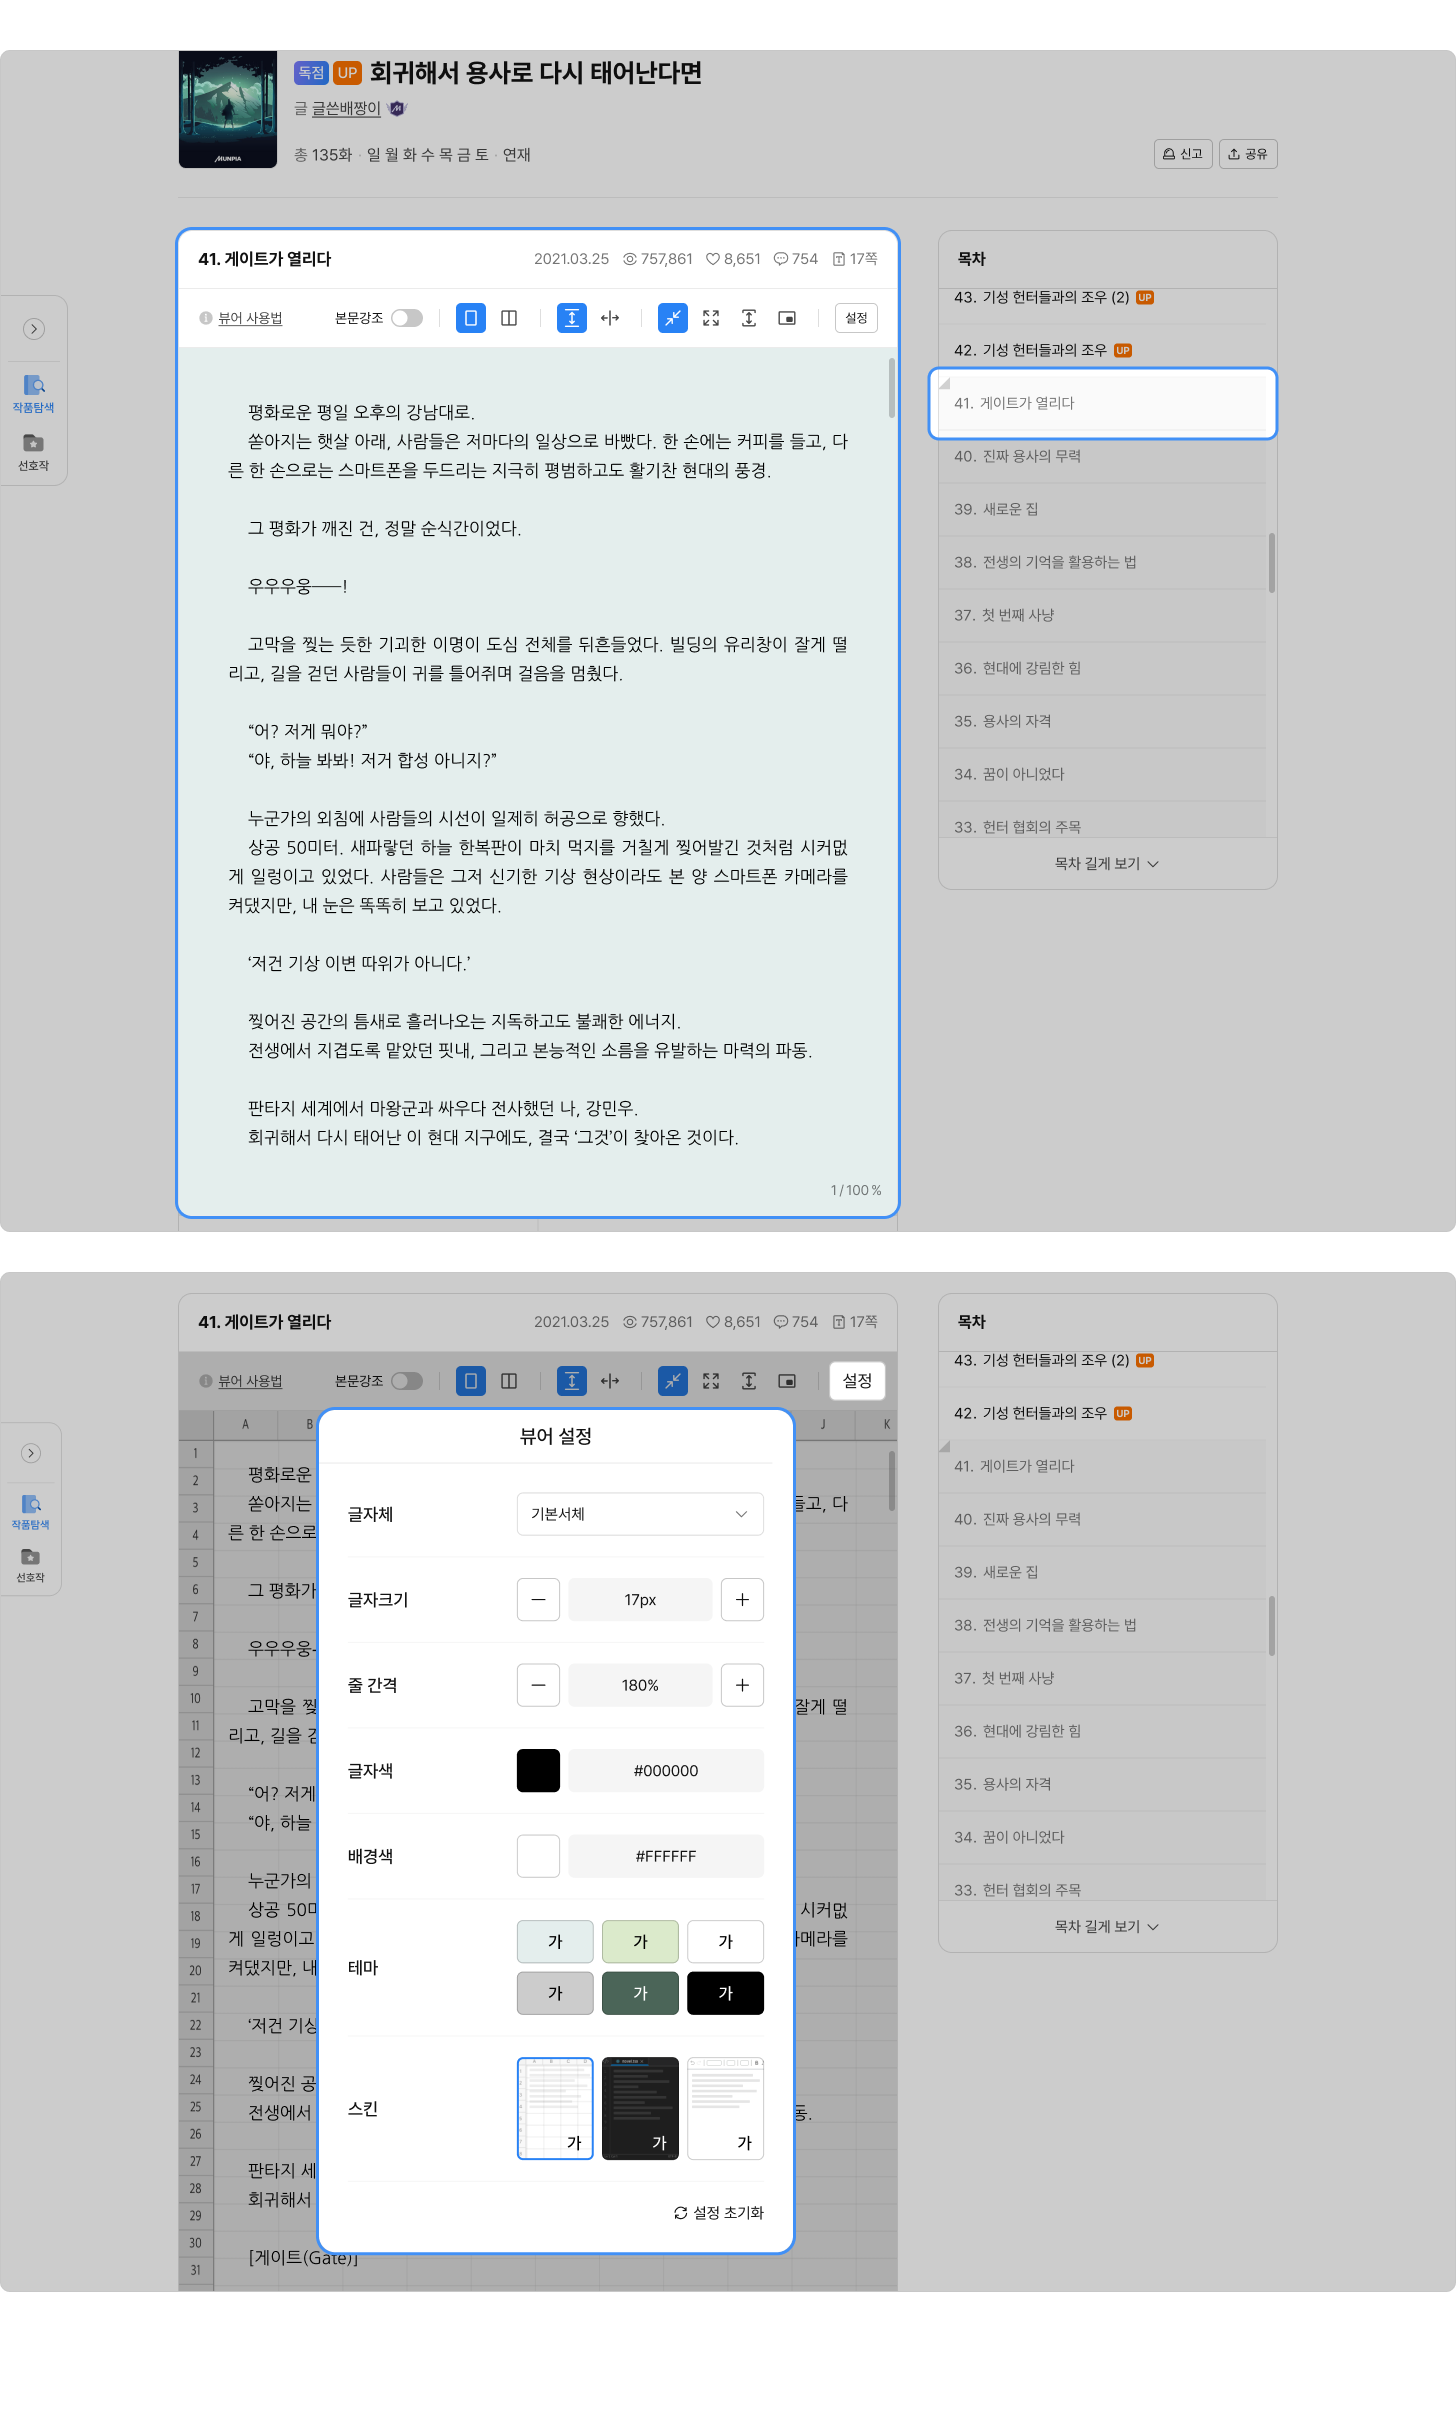Open 작품탐색 in the sidebar beside the header
1456x2412 pixels.
[33, 393]
